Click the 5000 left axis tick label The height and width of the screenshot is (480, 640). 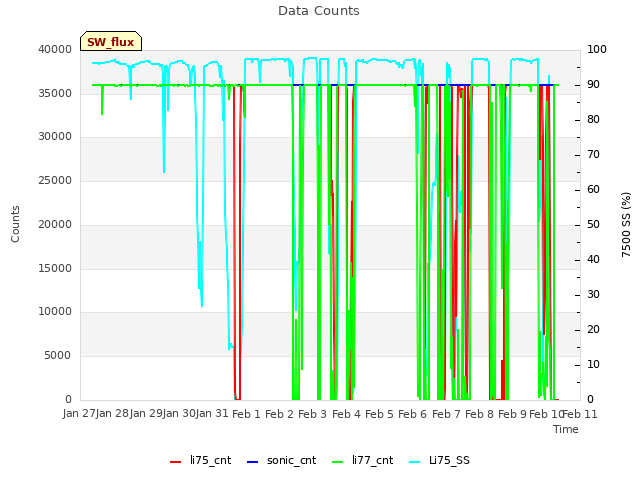click(58, 356)
